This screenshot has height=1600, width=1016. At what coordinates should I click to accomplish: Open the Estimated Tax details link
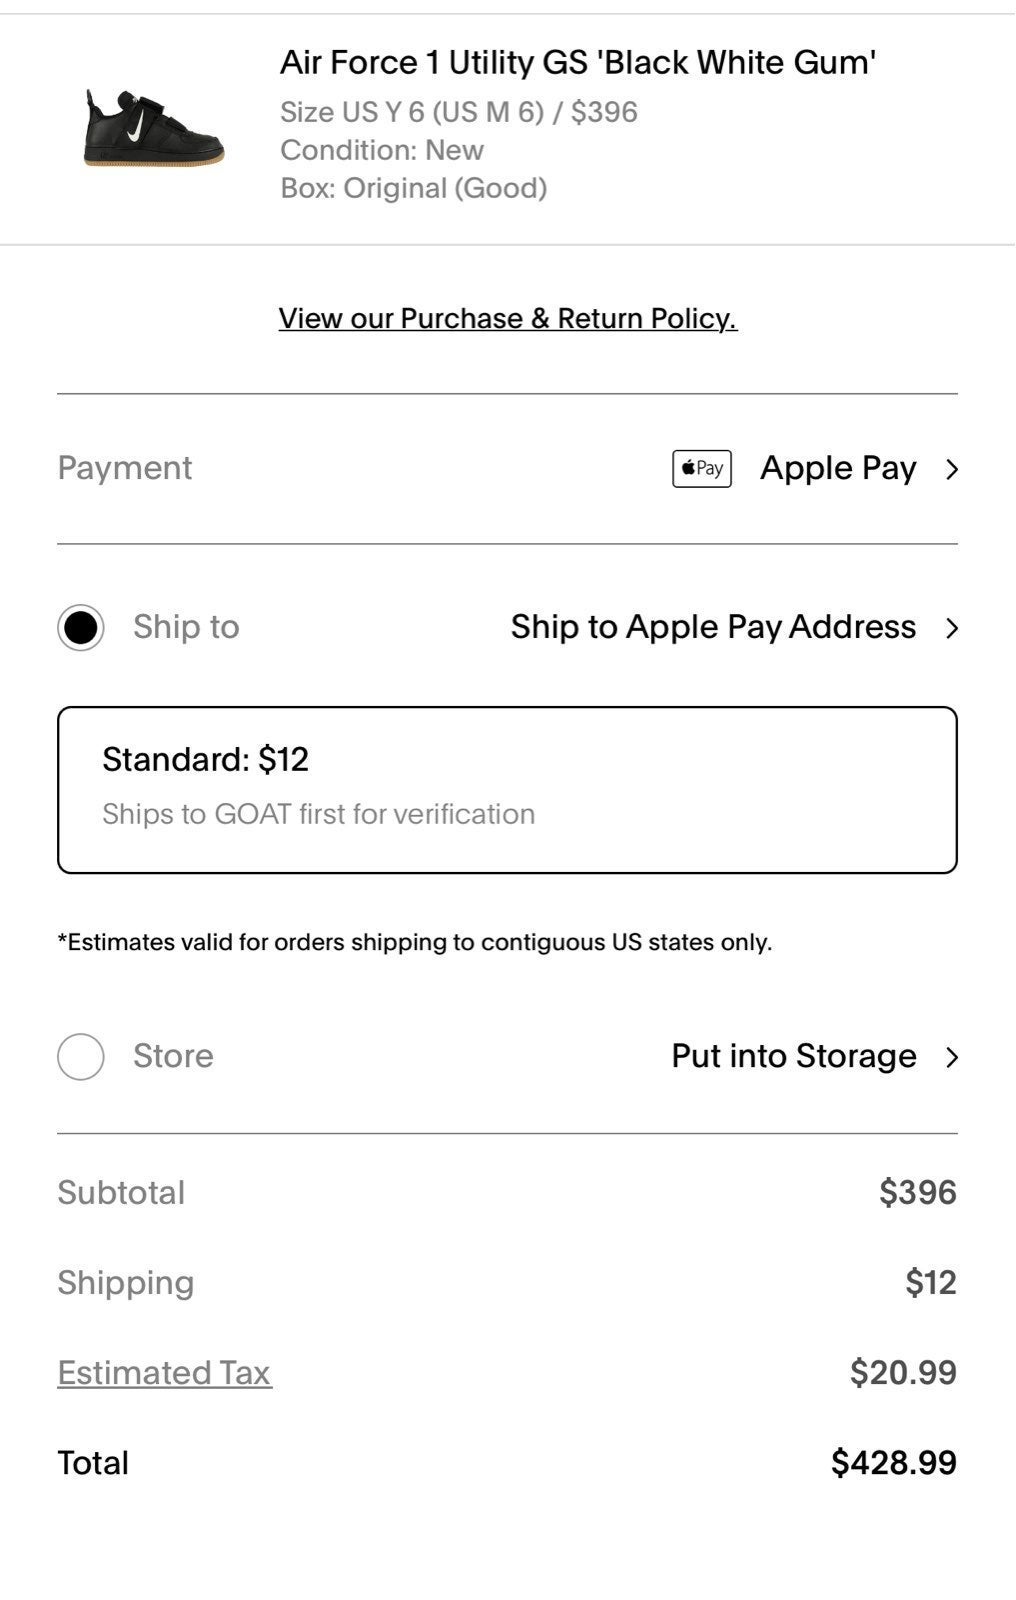(164, 1373)
